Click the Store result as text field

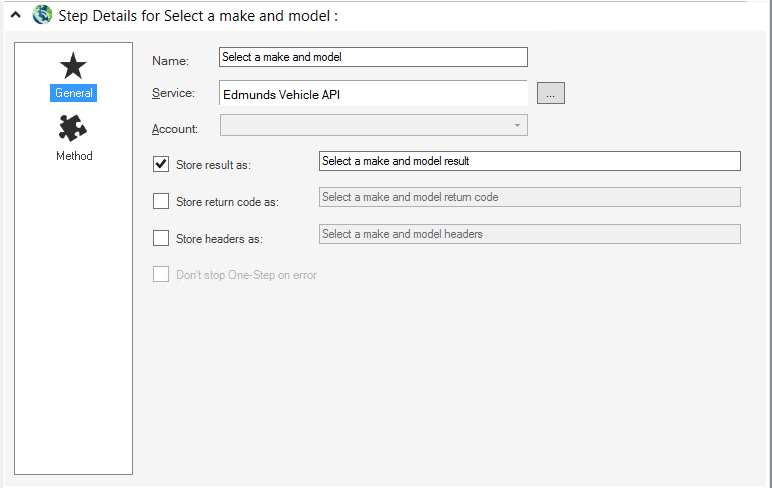(x=530, y=161)
